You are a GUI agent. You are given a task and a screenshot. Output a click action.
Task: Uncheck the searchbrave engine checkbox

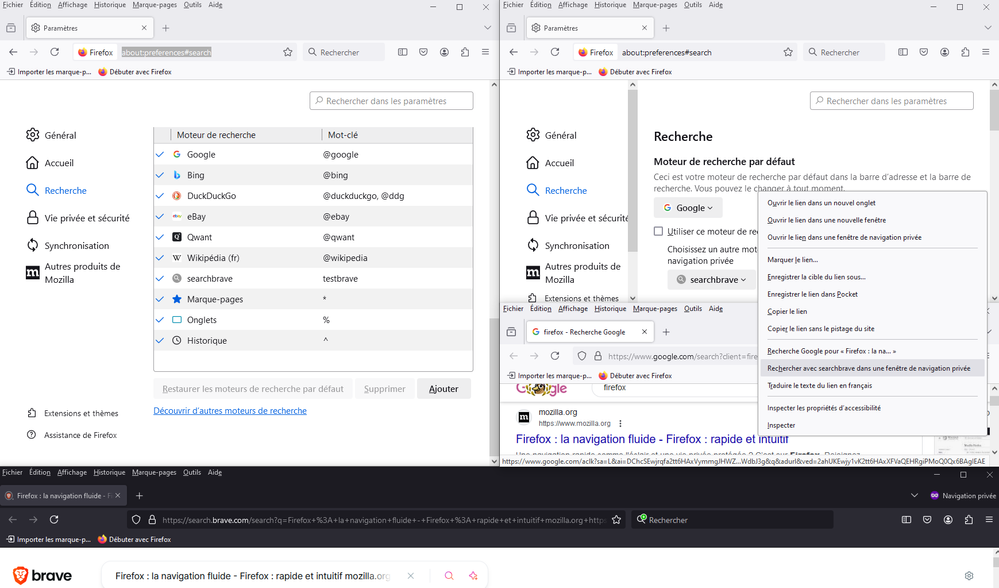click(160, 278)
